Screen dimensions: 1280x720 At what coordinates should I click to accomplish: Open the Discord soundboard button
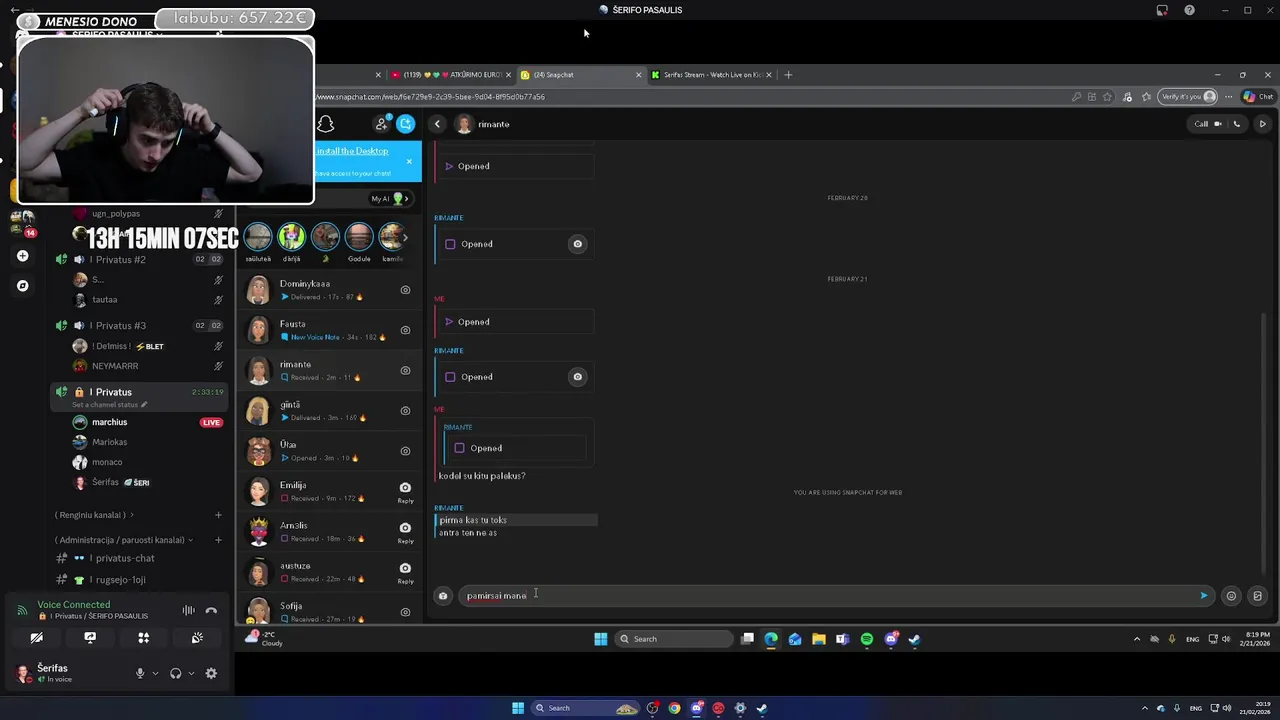(197, 638)
